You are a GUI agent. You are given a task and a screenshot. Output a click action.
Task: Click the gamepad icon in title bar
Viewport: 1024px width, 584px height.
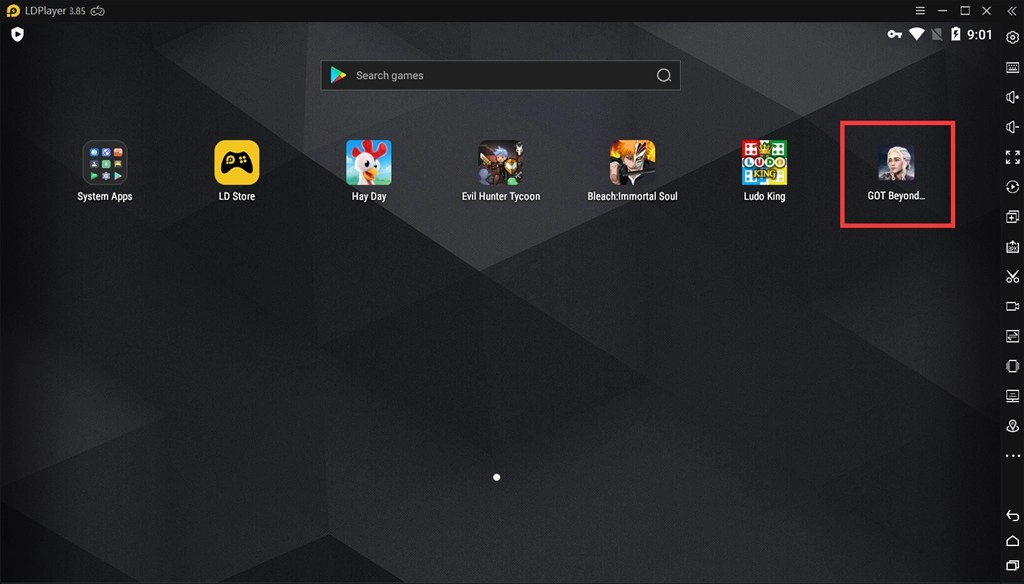pyautogui.click(x=97, y=11)
